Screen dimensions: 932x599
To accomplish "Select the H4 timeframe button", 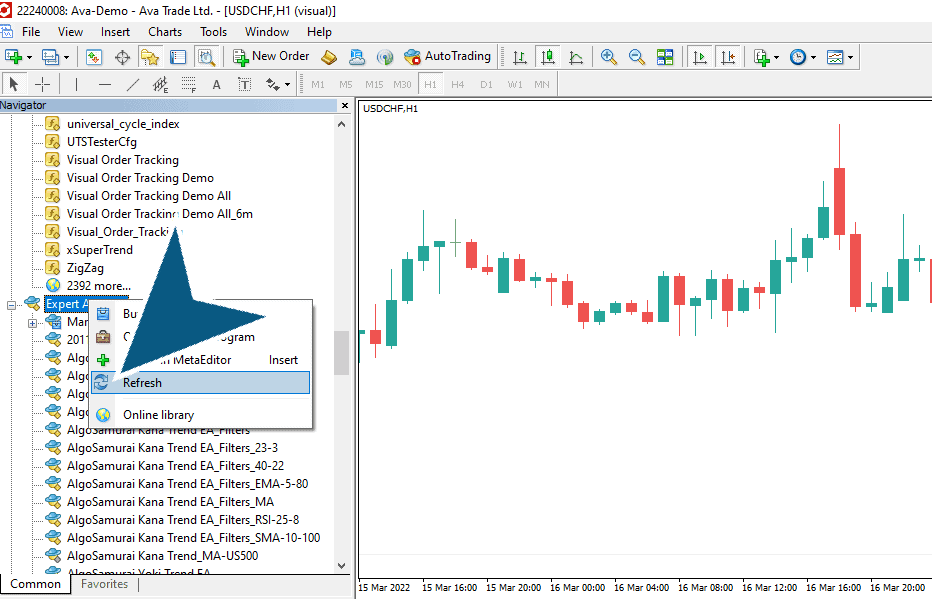I will tap(457, 84).
